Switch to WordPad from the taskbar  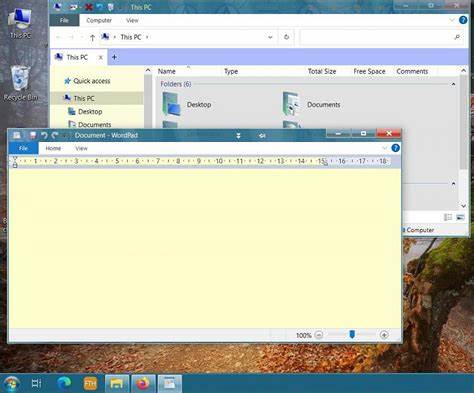point(170,384)
